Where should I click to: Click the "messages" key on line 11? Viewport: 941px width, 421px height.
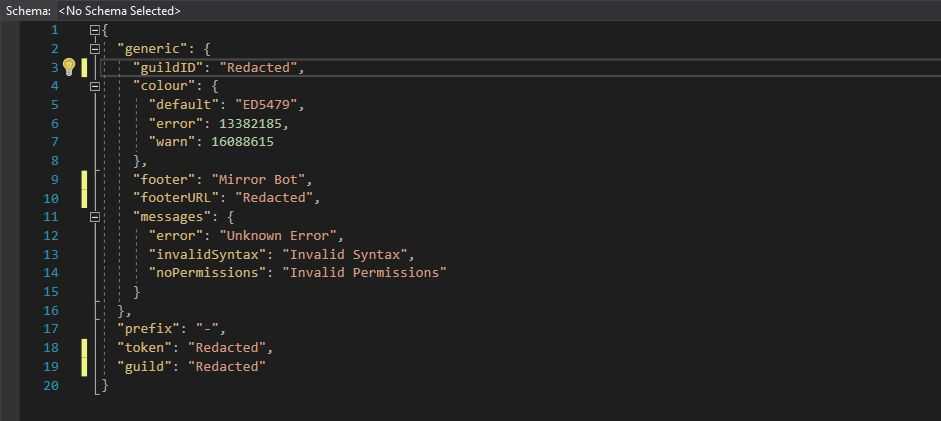click(172, 216)
